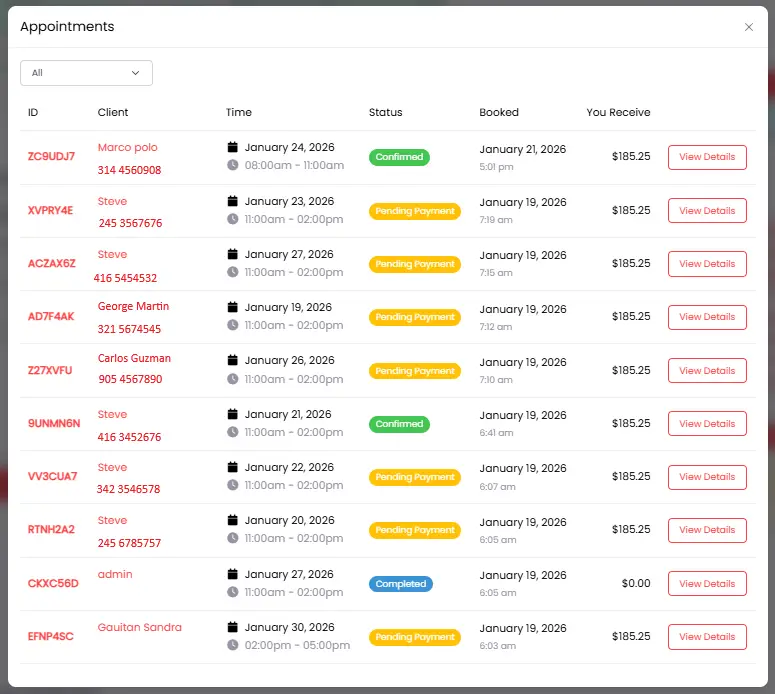This screenshot has height=694, width=775.
Task: Click calendar icon beside January 19, 2026 time
Action: [233, 308]
